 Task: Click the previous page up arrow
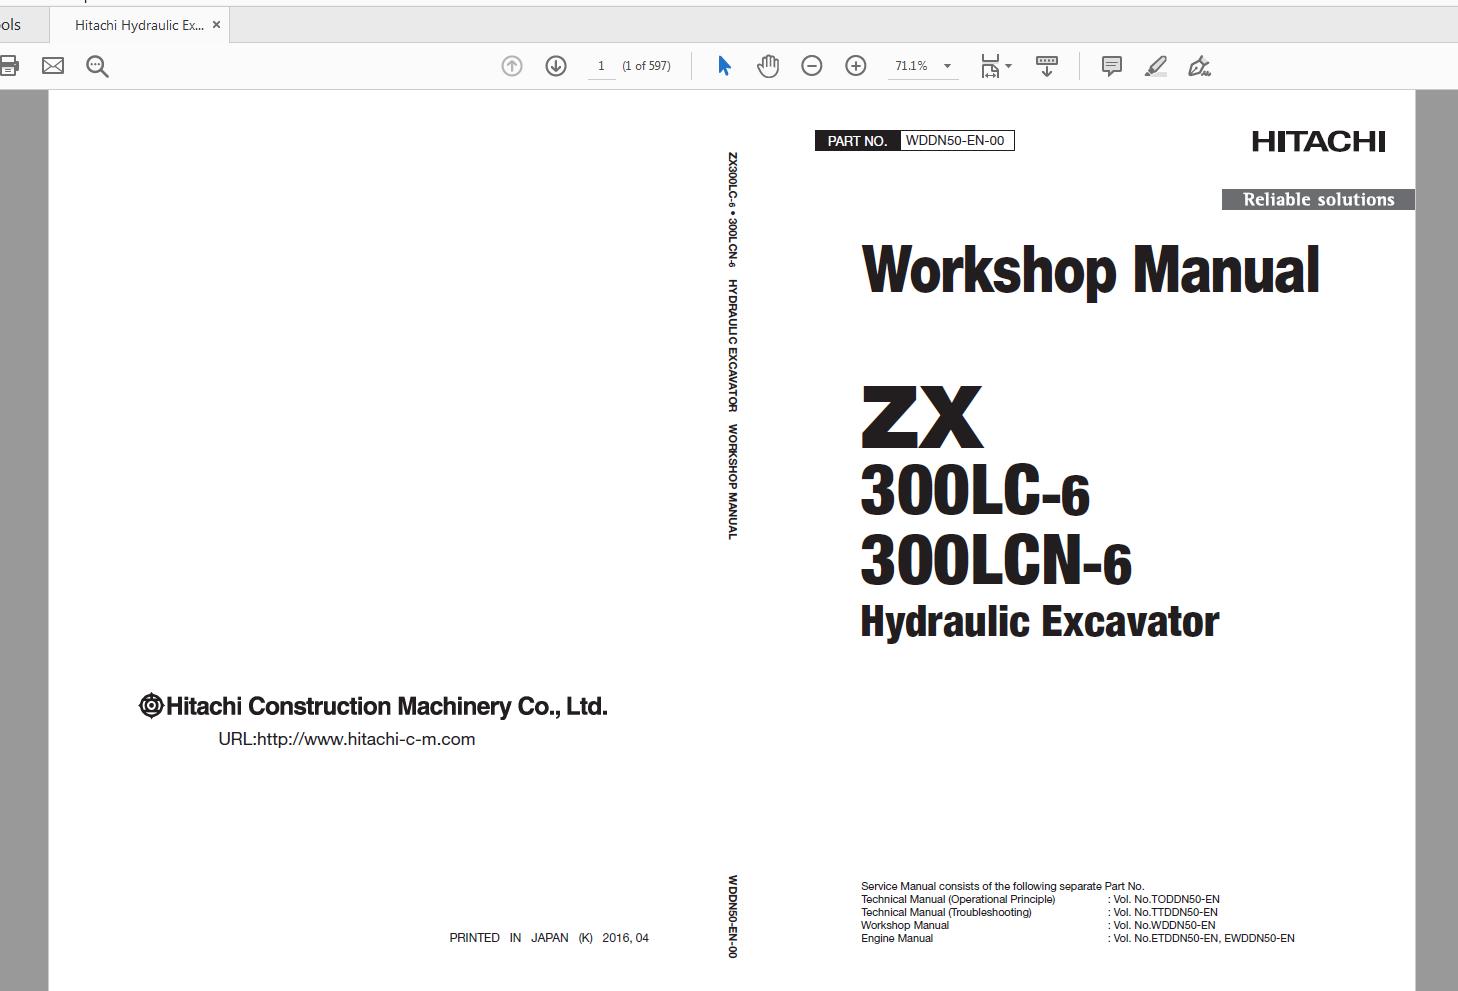click(x=511, y=65)
